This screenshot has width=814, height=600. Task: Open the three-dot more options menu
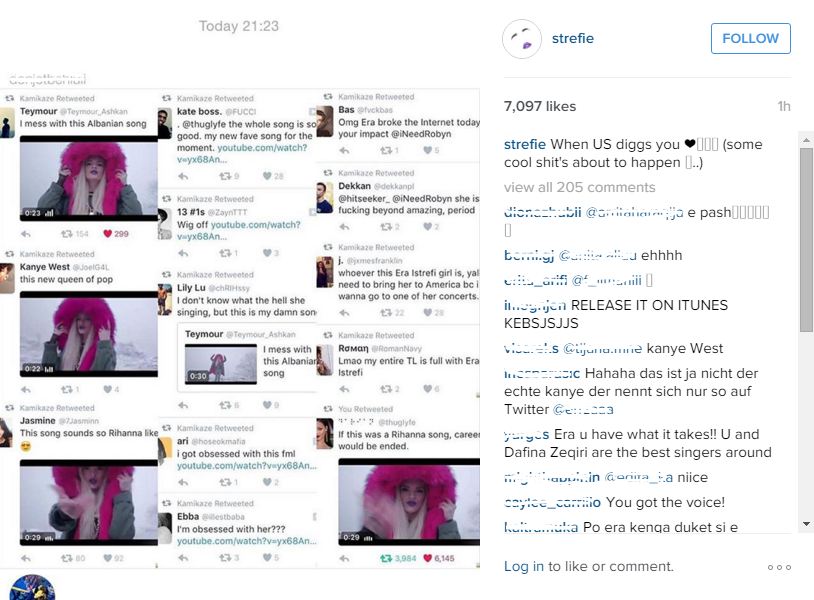point(779,567)
